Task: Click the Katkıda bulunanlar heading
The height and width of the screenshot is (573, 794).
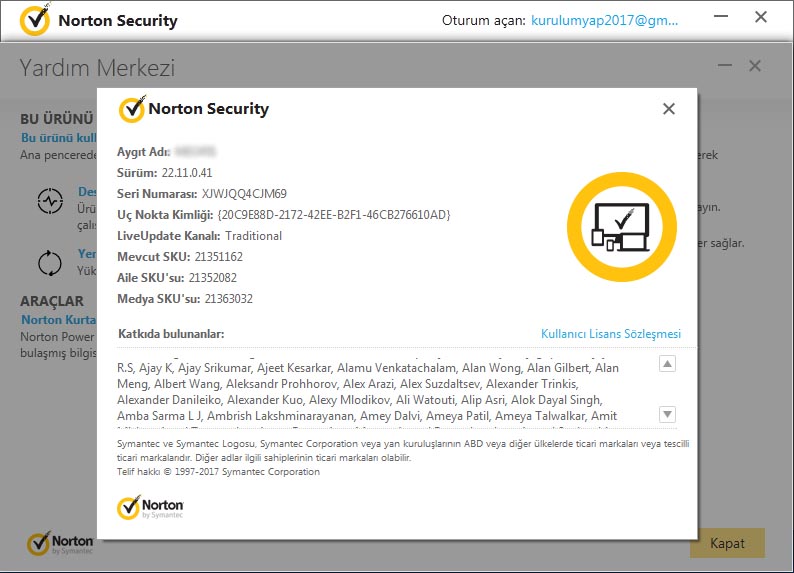Action: (x=171, y=334)
